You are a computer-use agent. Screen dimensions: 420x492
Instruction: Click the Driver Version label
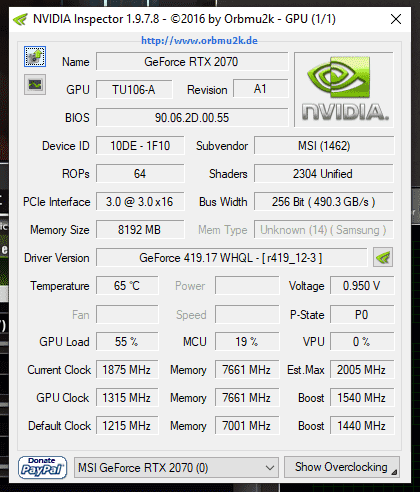57,258
